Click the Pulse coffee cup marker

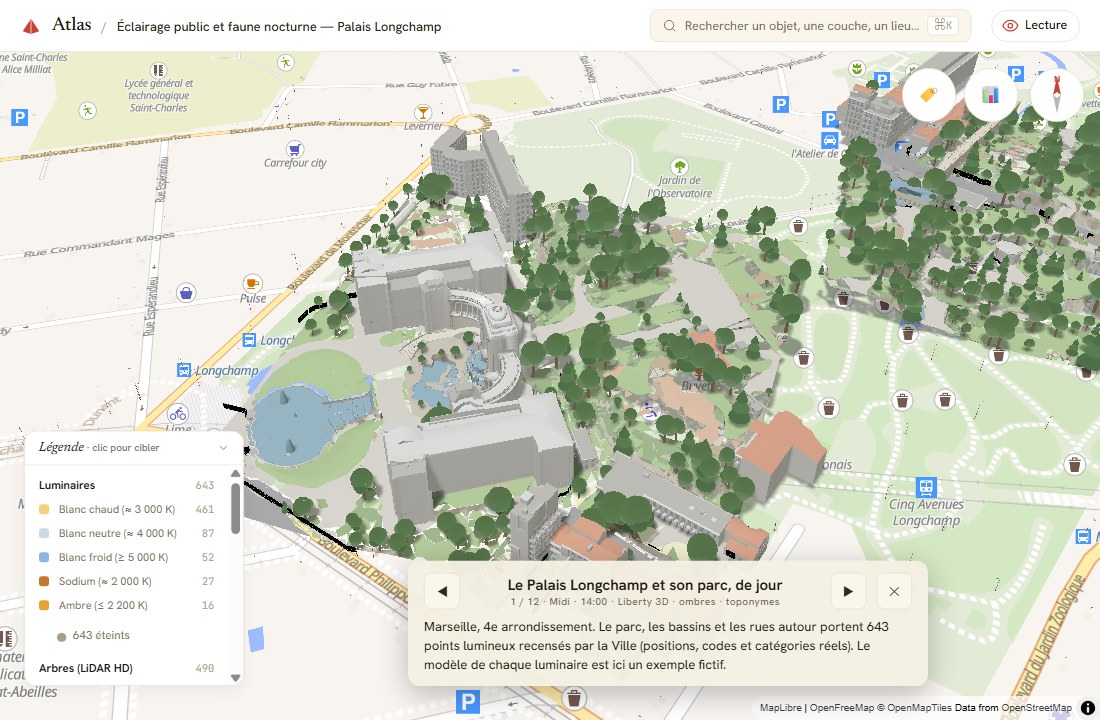click(253, 284)
